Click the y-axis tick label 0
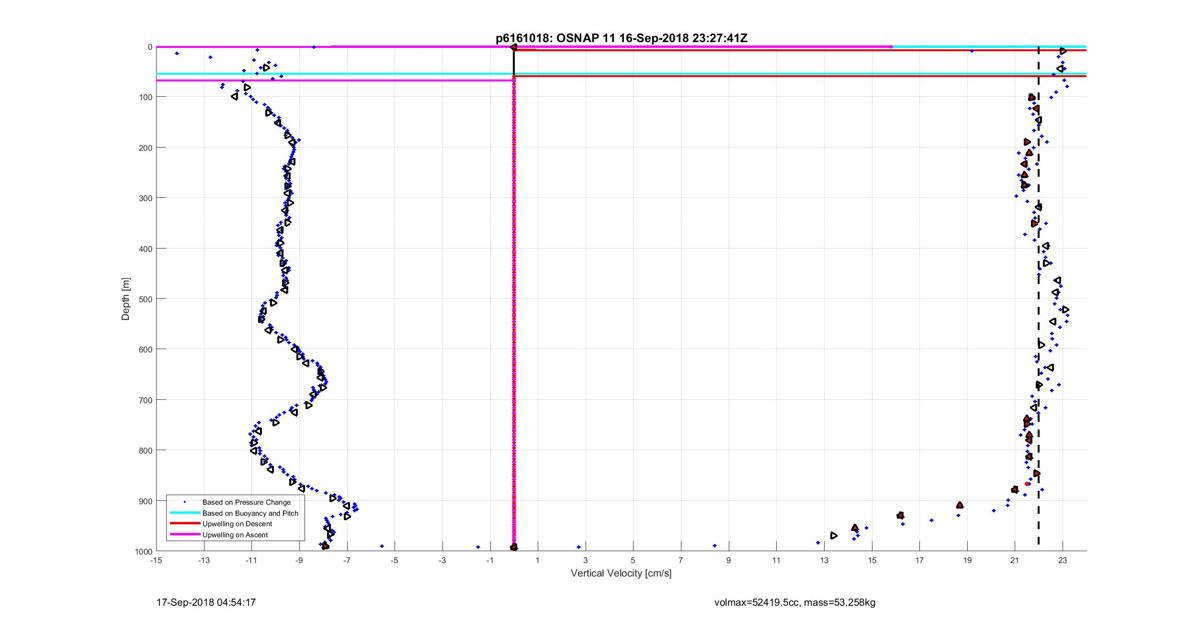Screen dimensions: 1200x619 click(x=148, y=47)
